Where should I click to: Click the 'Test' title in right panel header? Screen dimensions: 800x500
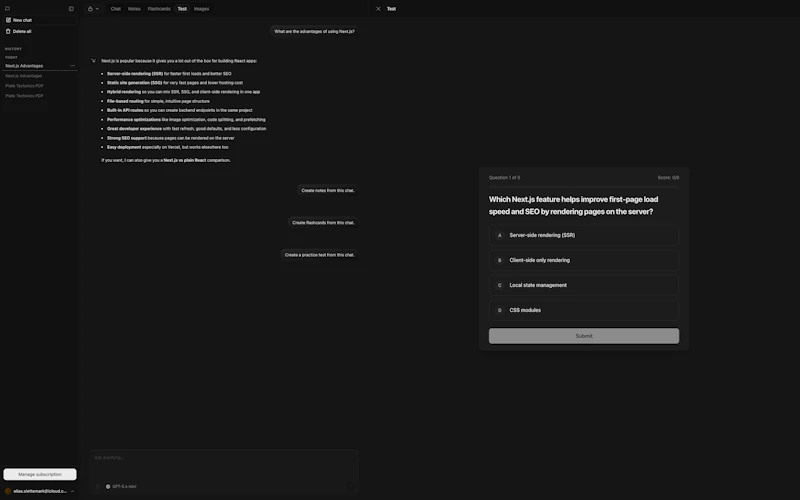point(391,9)
